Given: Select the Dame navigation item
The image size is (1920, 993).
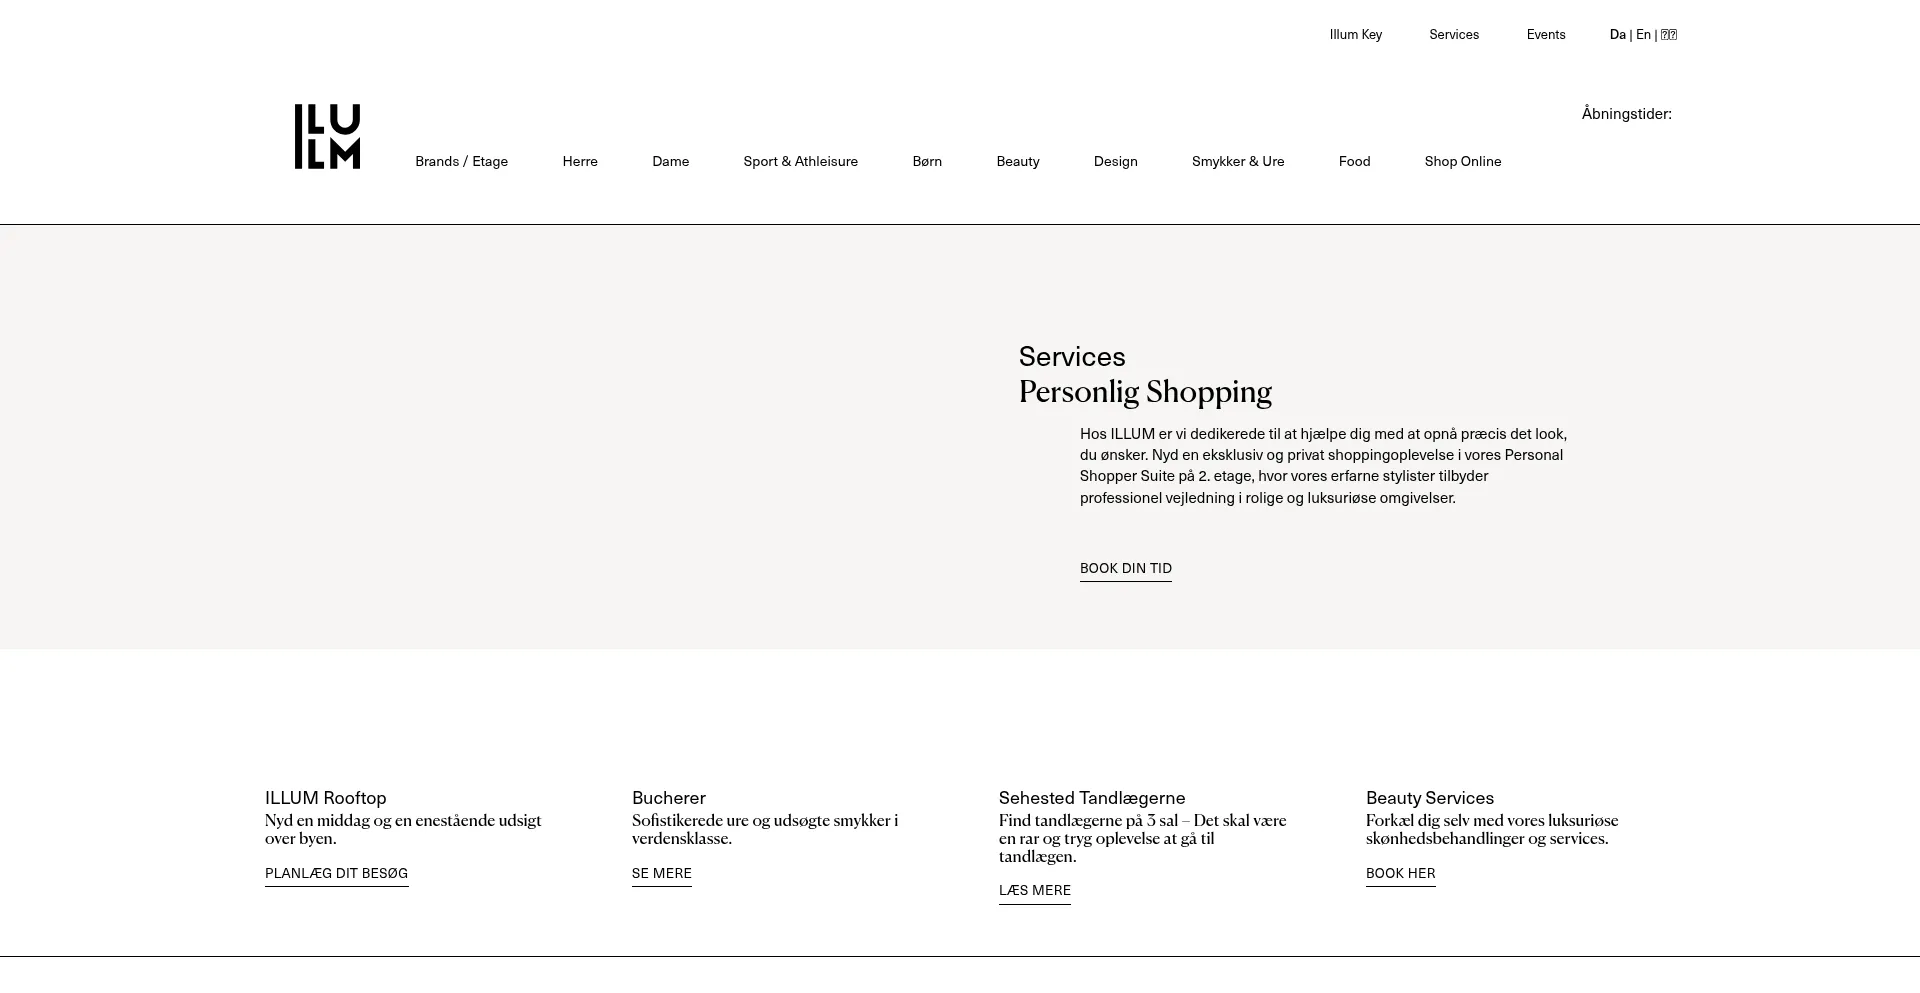Looking at the screenshot, I should coord(670,161).
